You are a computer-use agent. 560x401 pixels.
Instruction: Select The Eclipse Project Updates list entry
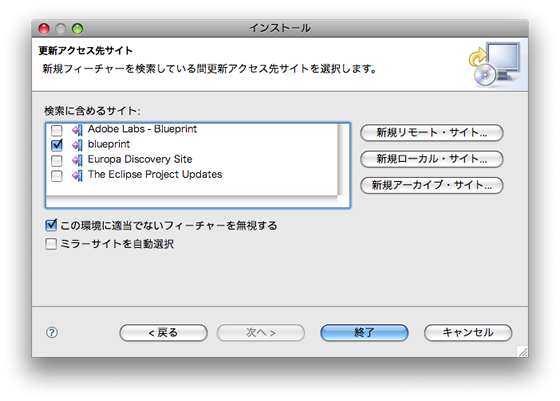coord(155,174)
